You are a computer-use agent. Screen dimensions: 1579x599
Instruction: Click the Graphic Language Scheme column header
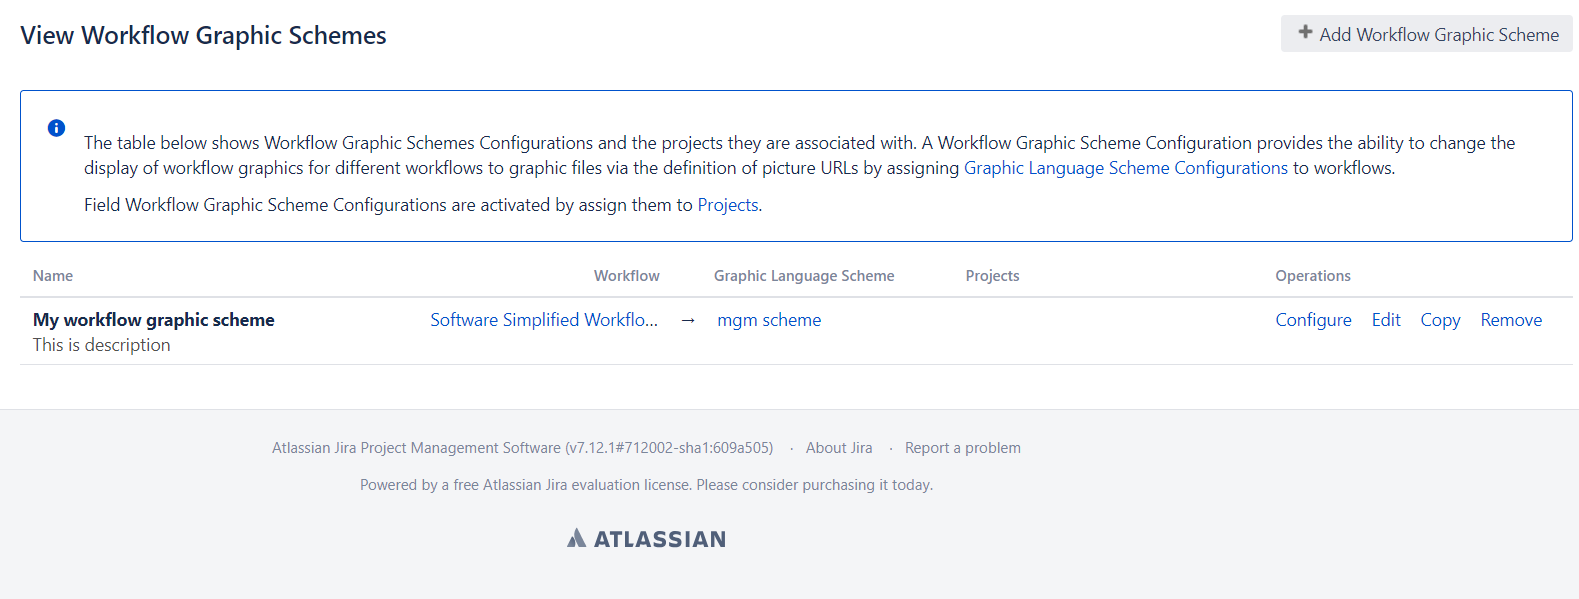(803, 276)
